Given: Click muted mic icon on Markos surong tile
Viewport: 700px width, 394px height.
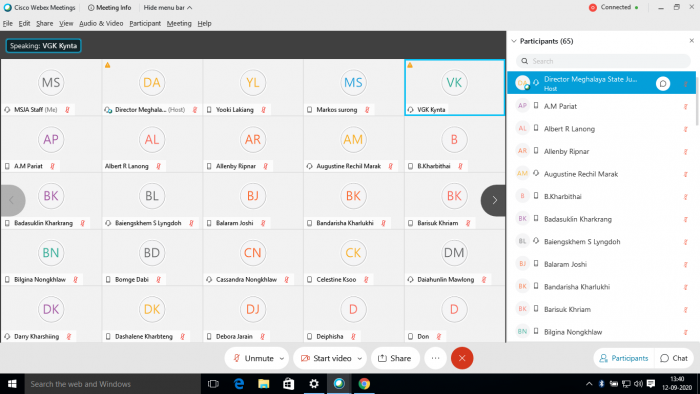Looking at the screenshot, I should point(367,110).
